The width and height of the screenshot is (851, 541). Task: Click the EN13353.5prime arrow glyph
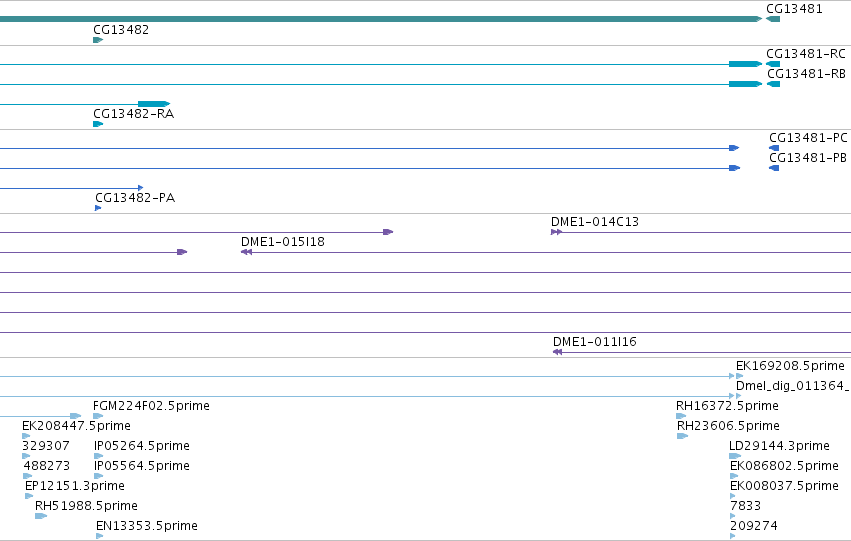coord(99,537)
